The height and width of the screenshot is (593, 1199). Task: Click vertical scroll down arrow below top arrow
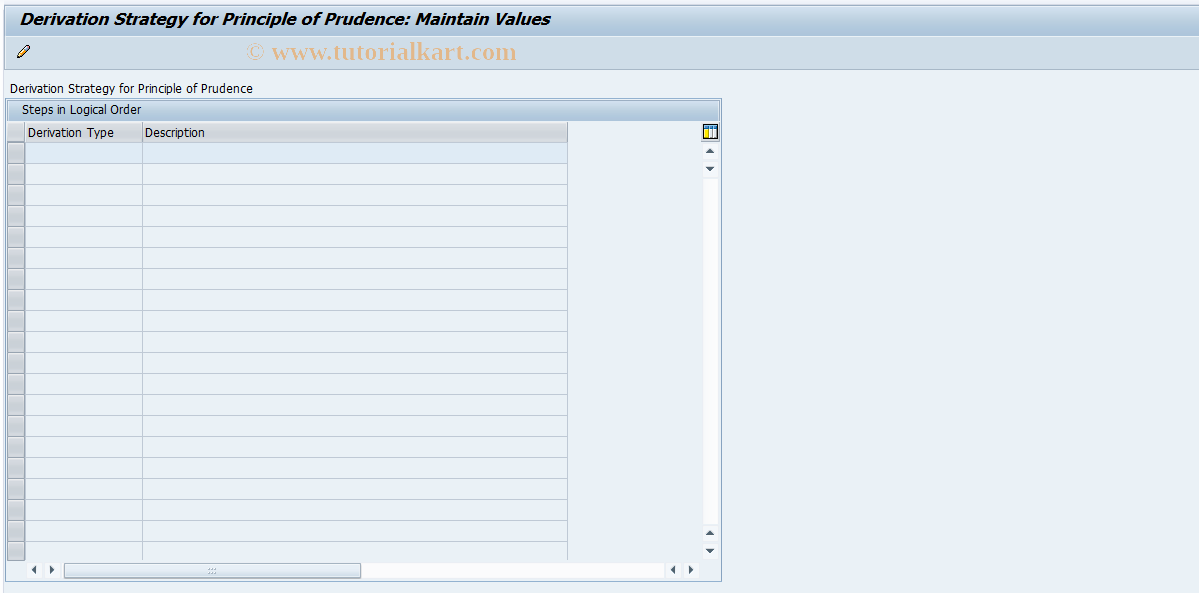(710, 168)
